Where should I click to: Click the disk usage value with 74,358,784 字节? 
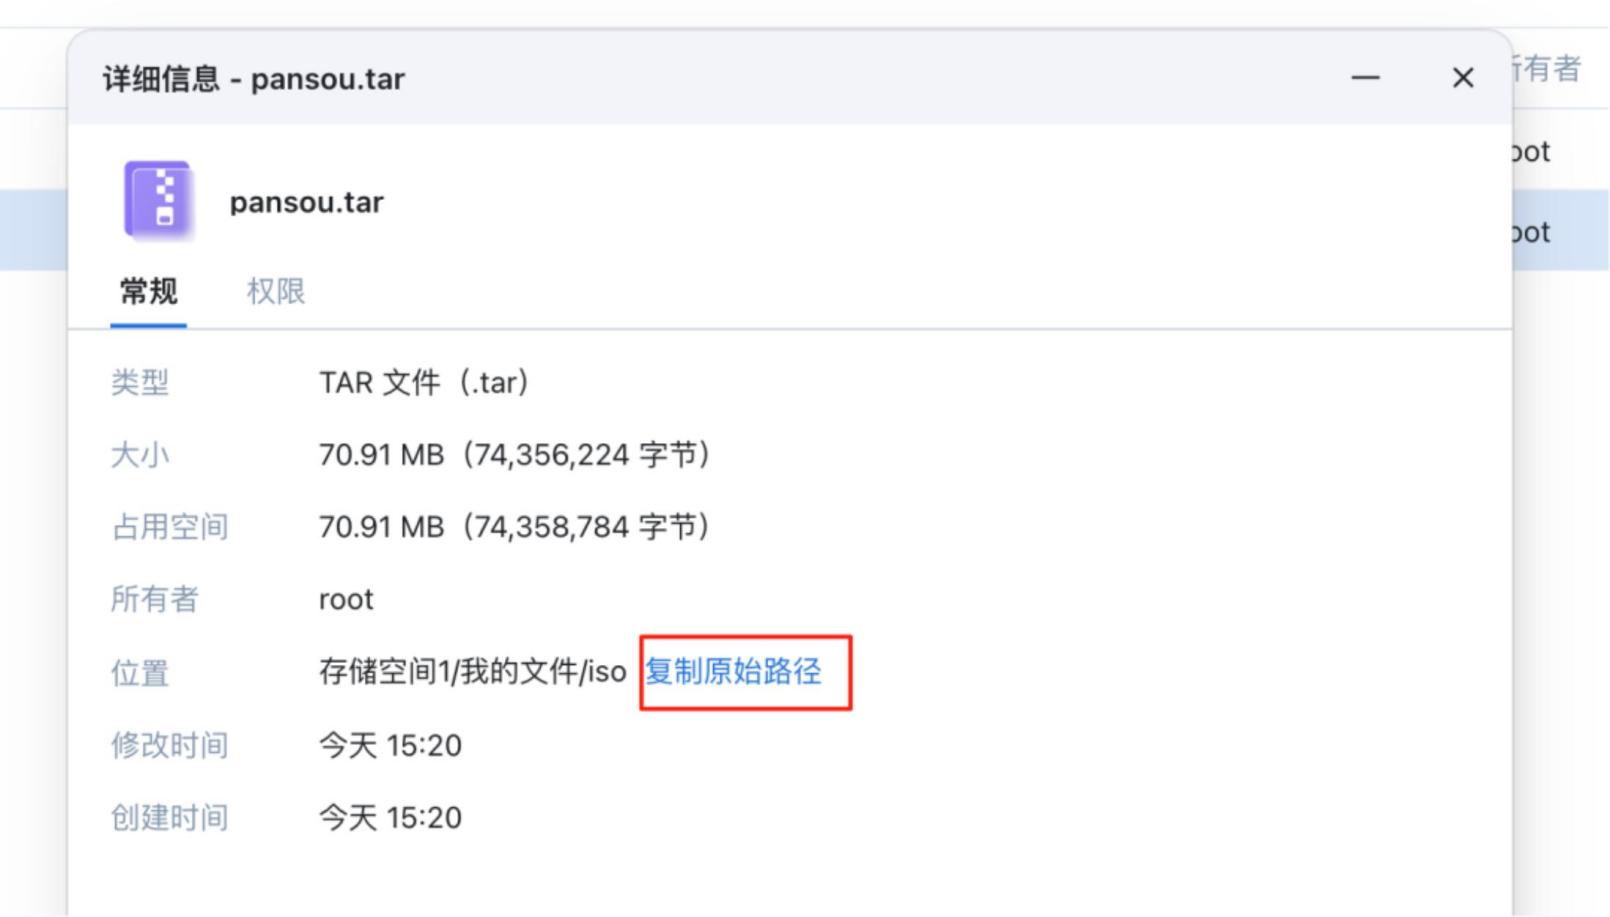tap(515, 527)
